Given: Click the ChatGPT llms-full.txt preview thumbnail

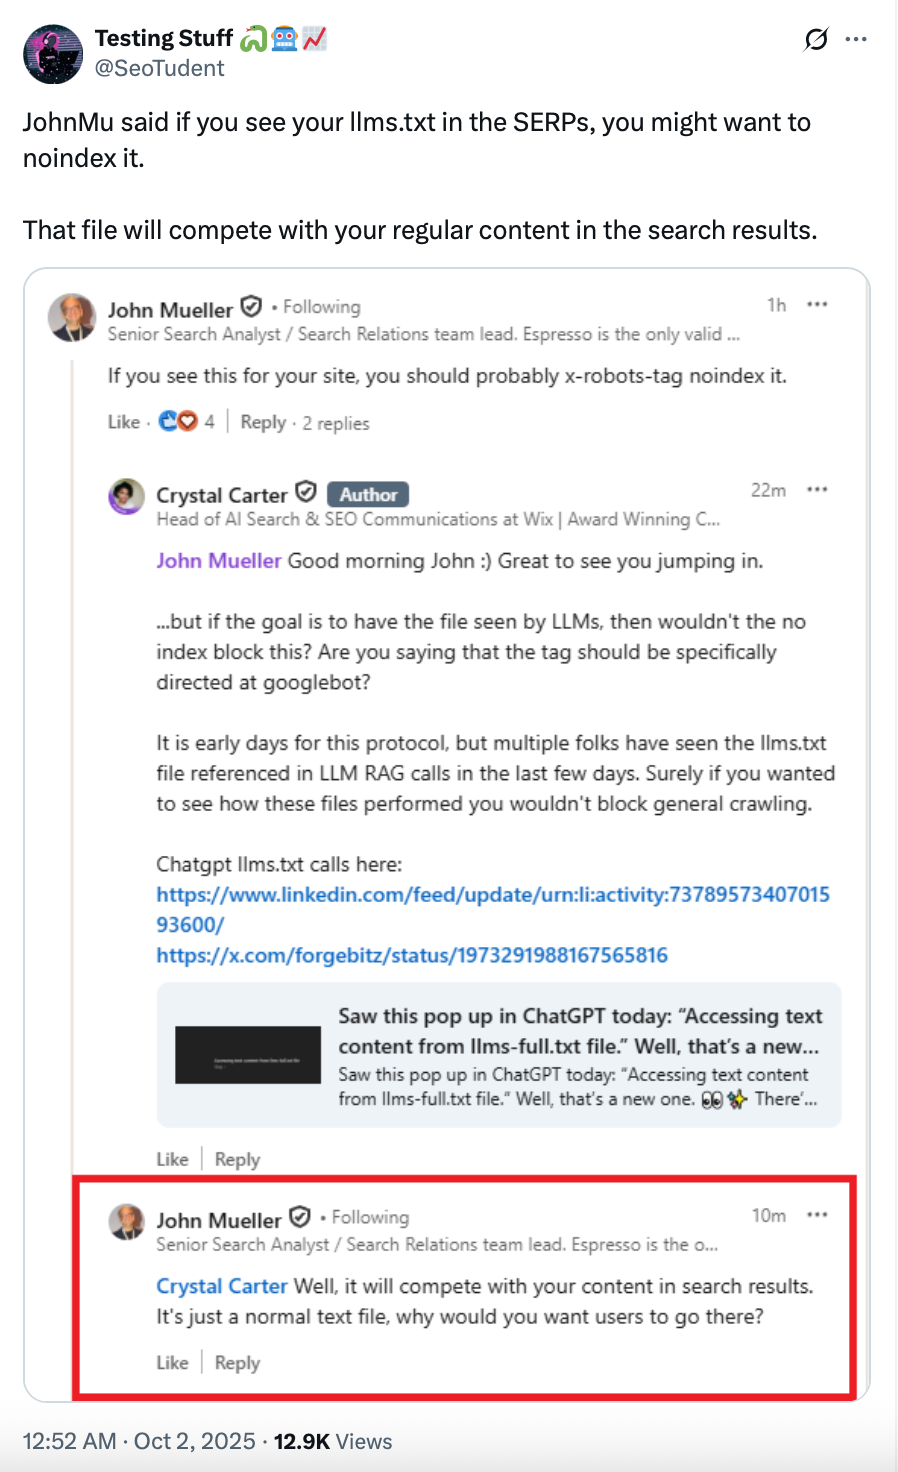Looking at the screenshot, I should tap(248, 1055).
